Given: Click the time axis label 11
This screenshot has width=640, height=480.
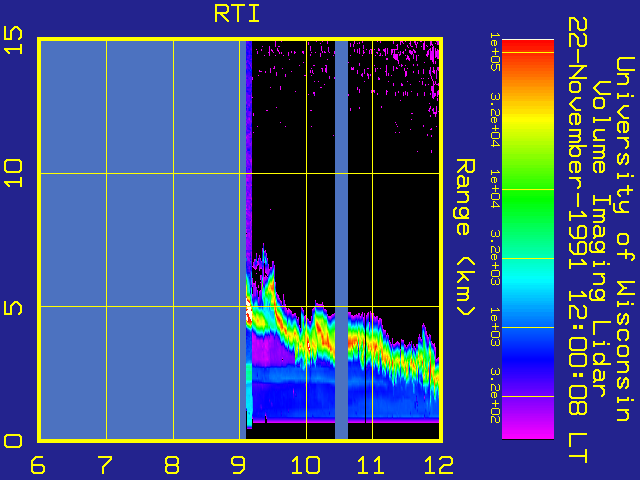Looking at the screenshot, I should 371,465.
